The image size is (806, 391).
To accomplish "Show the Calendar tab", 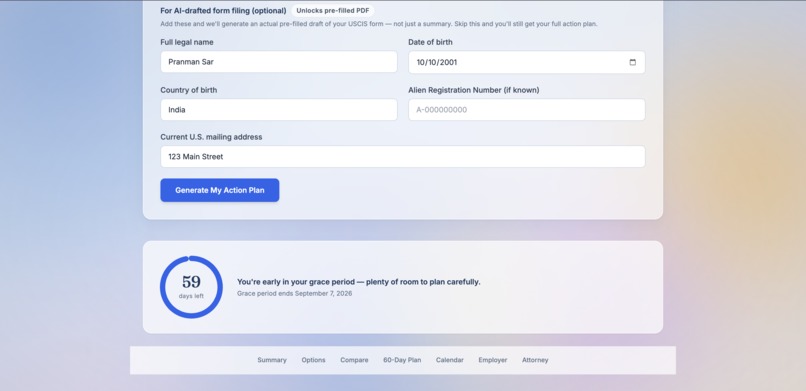I will tap(450, 360).
